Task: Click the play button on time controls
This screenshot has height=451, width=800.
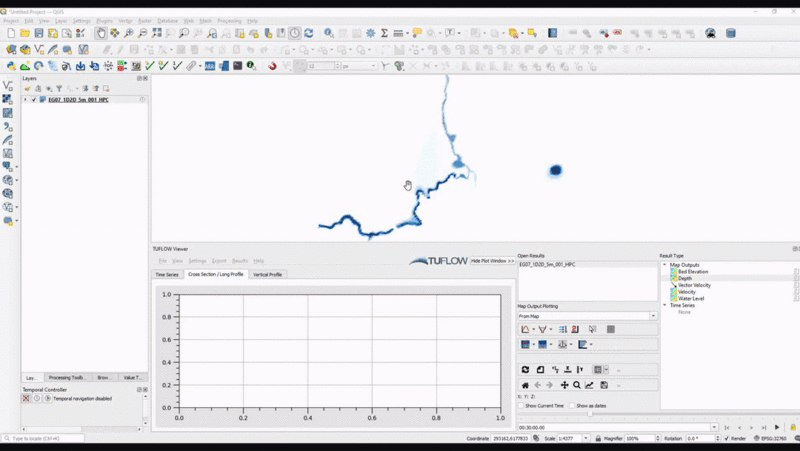Action: pyautogui.click(x=777, y=427)
